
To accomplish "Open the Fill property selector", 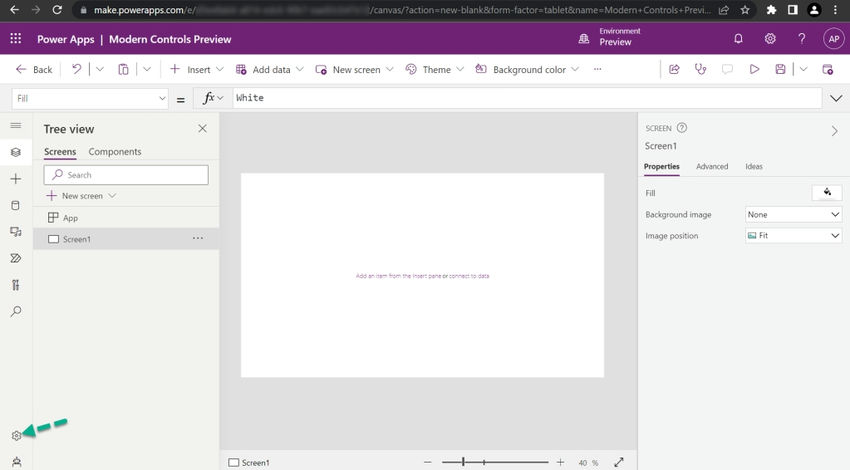I will click(90, 98).
